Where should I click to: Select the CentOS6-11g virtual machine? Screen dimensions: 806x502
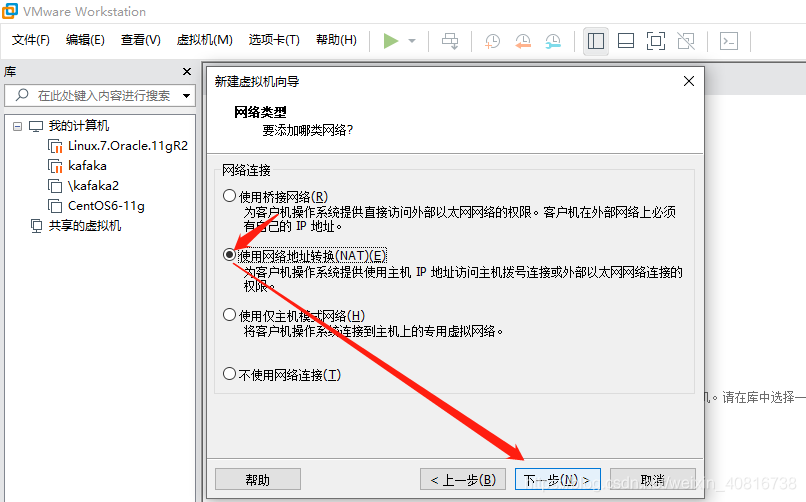pos(106,206)
